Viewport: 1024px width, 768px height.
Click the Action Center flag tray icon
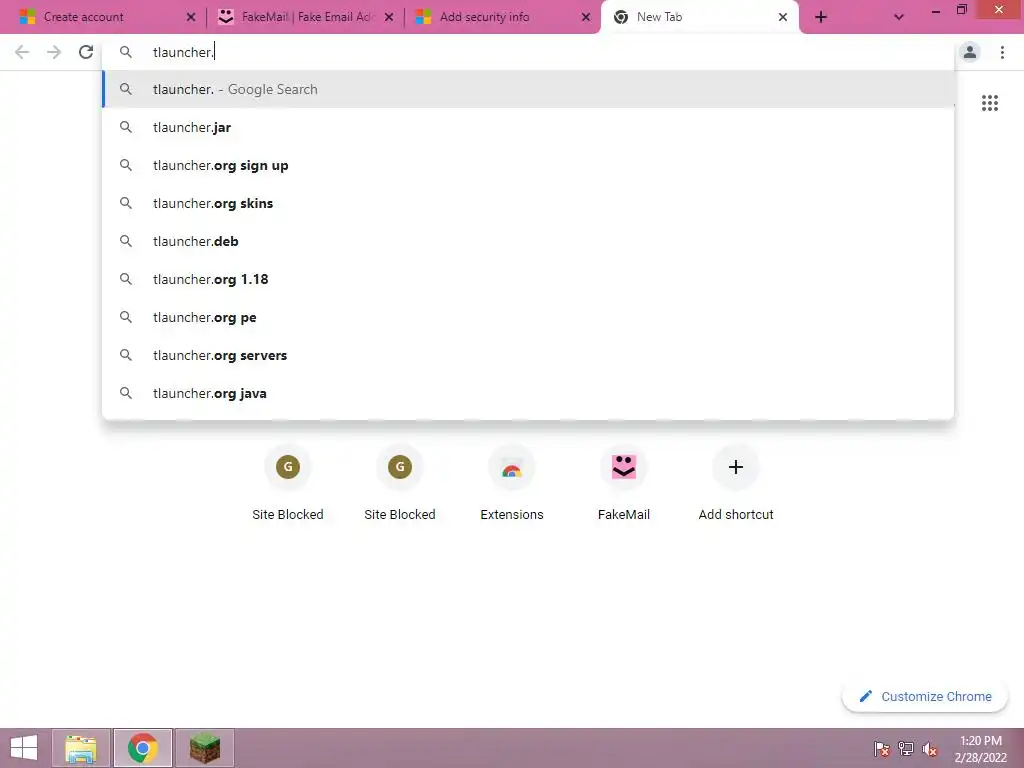tap(882, 748)
